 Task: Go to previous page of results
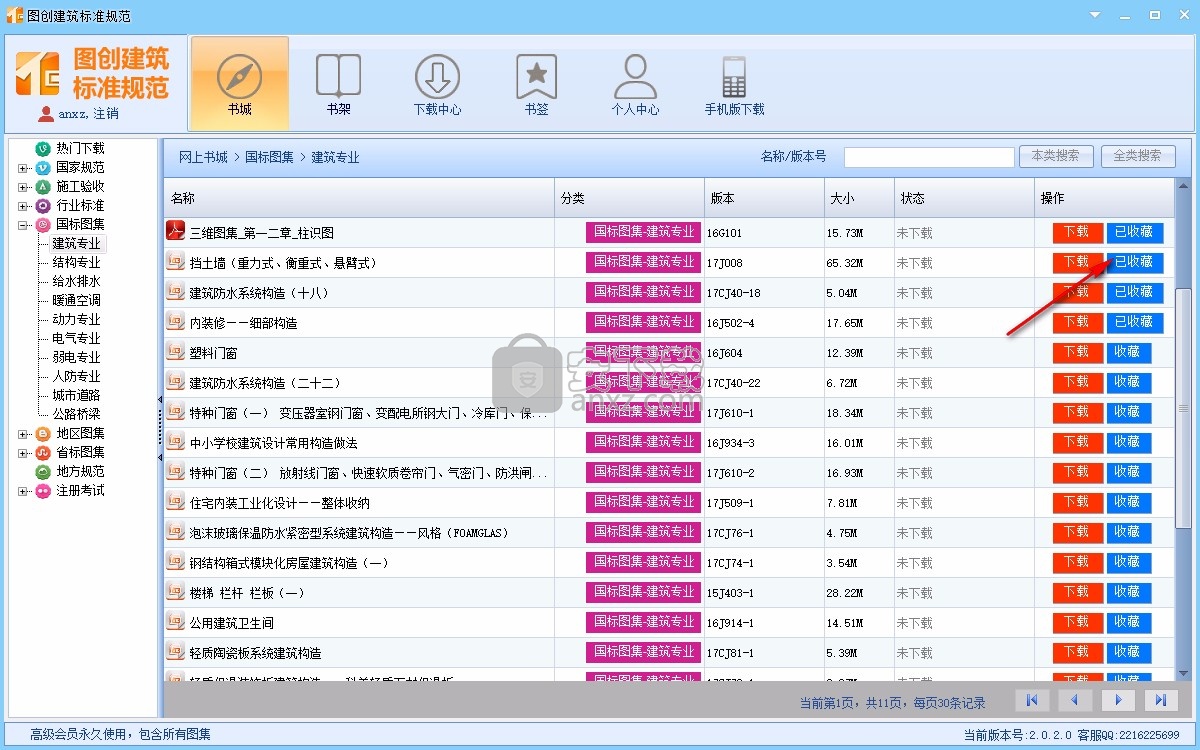tap(1076, 700)
